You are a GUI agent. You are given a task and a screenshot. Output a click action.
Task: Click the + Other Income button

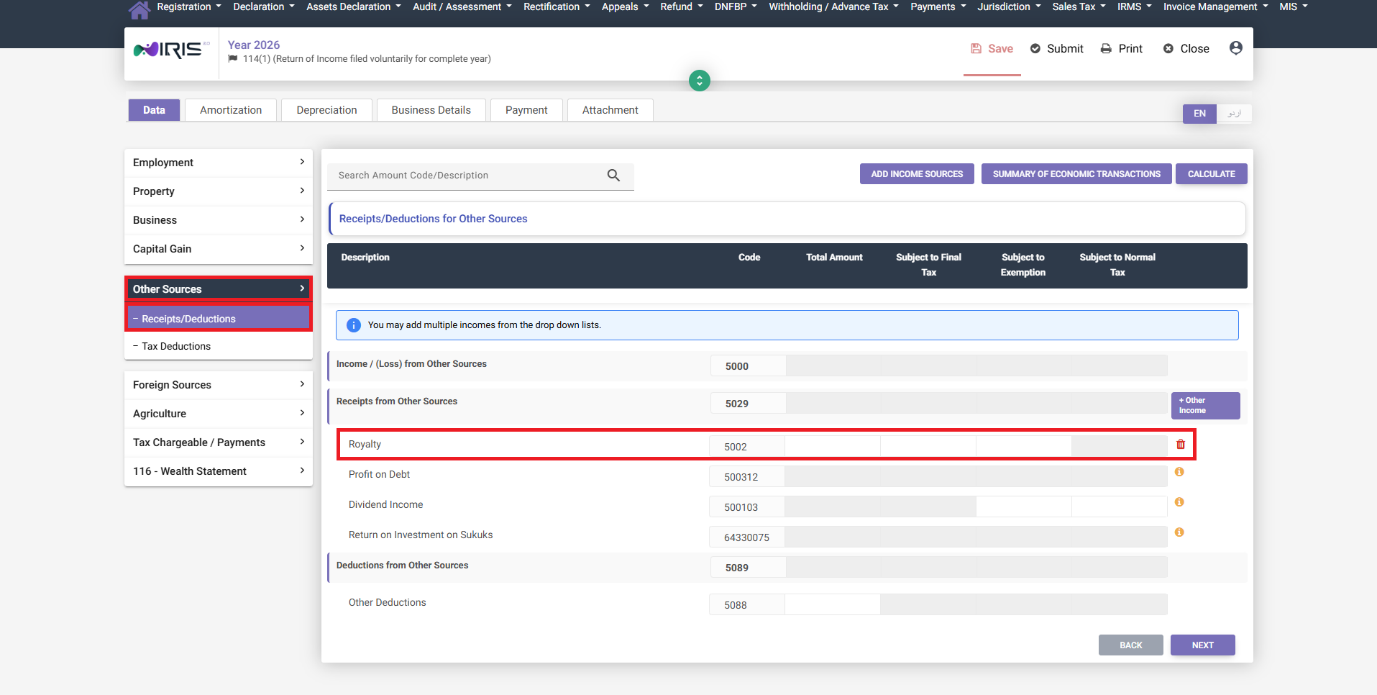(1205, 405)
